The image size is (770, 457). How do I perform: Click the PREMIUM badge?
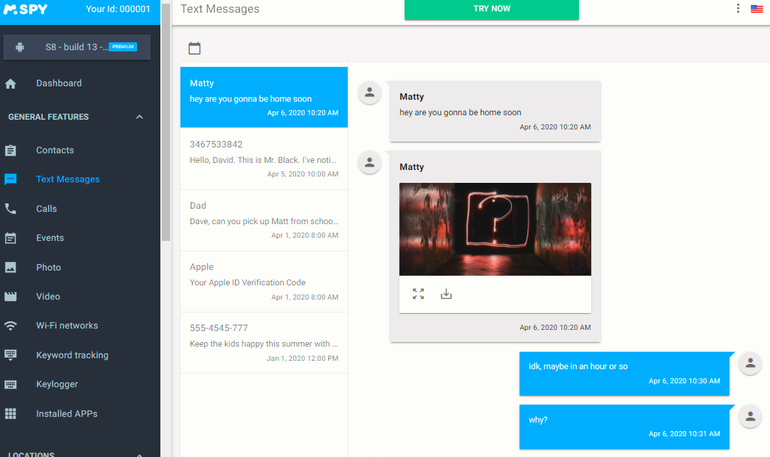click(x=123, y=47)
